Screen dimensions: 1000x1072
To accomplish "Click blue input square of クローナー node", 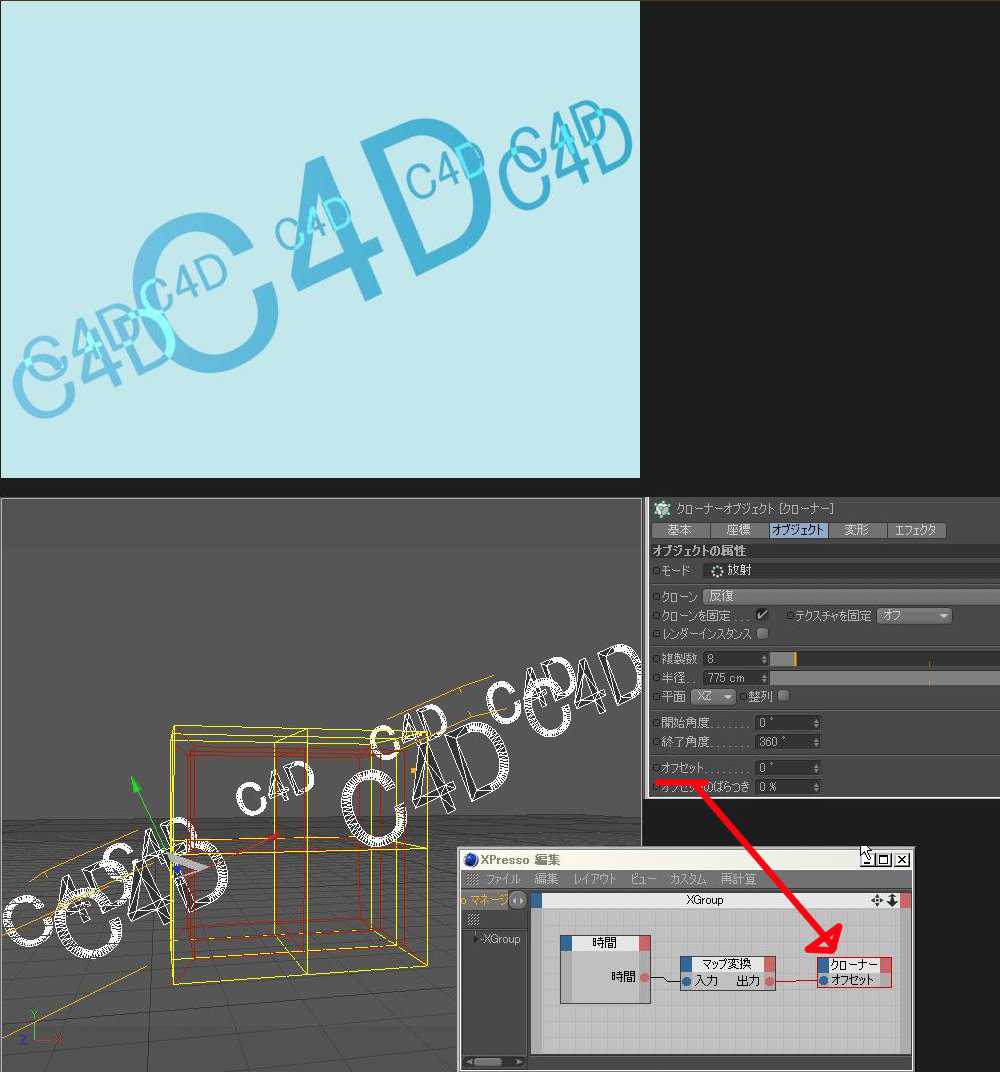I will [x=824, y=965].
